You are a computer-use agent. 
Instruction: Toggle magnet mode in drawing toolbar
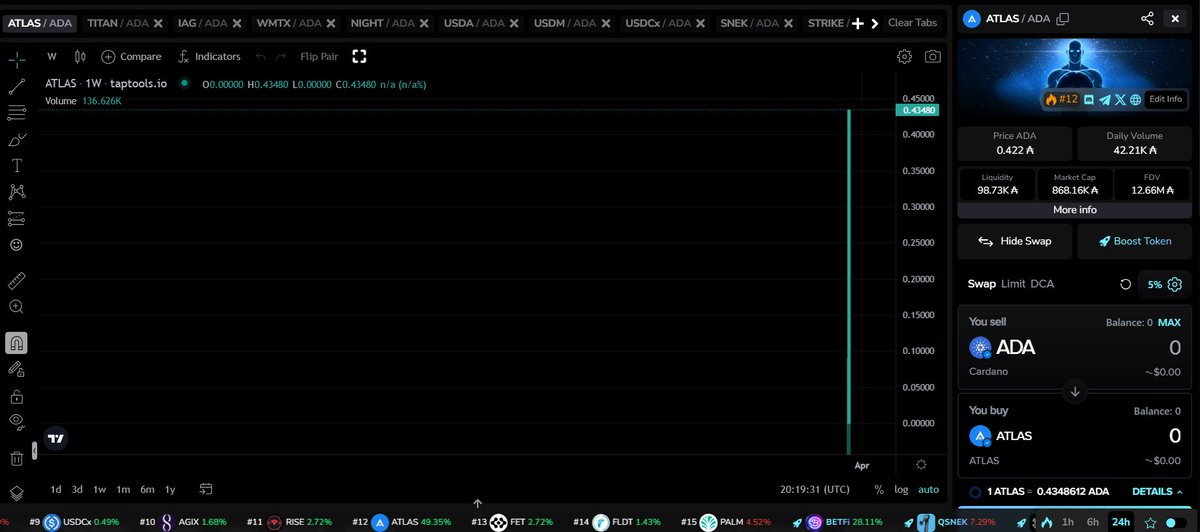pos(17,343)
